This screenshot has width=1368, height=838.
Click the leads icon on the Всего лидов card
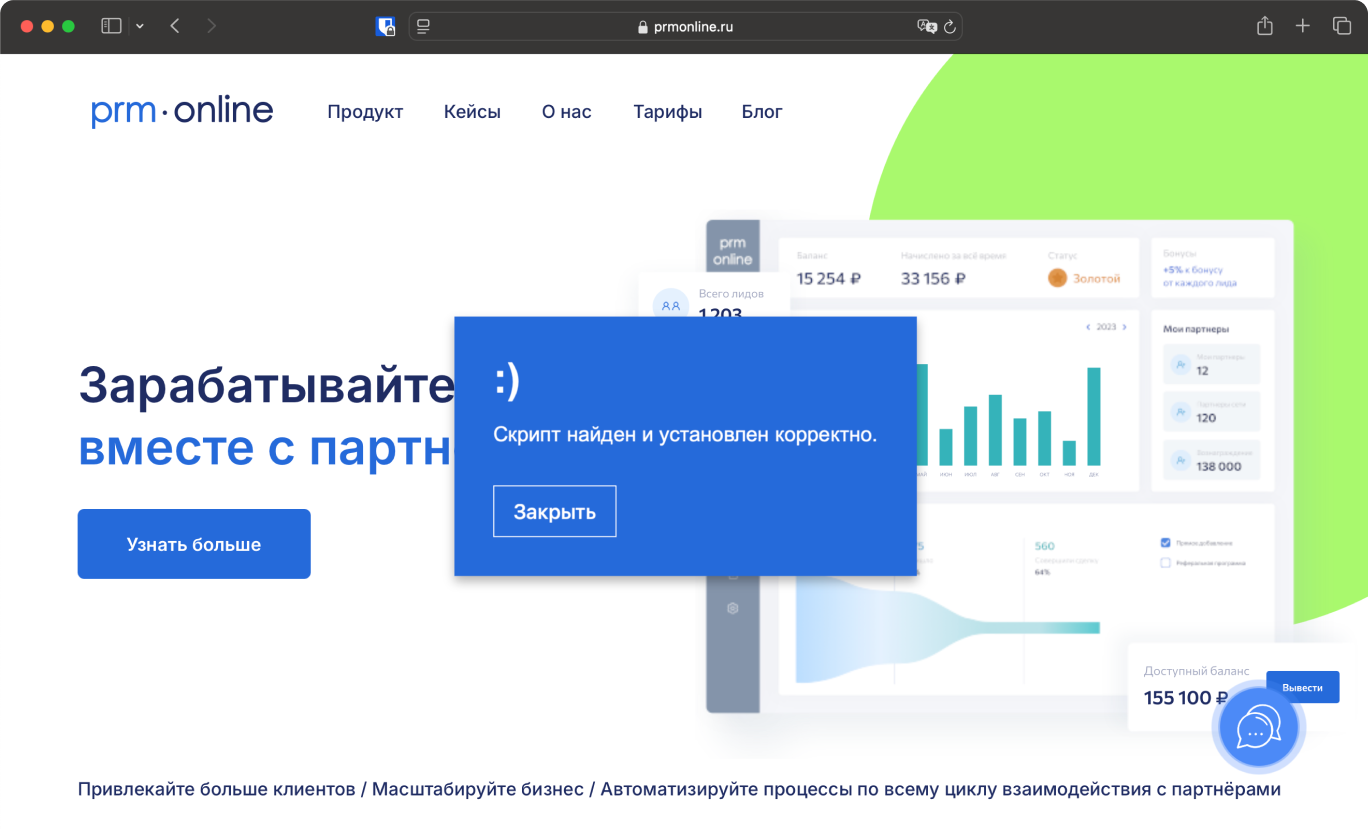(x=670, y=304)
